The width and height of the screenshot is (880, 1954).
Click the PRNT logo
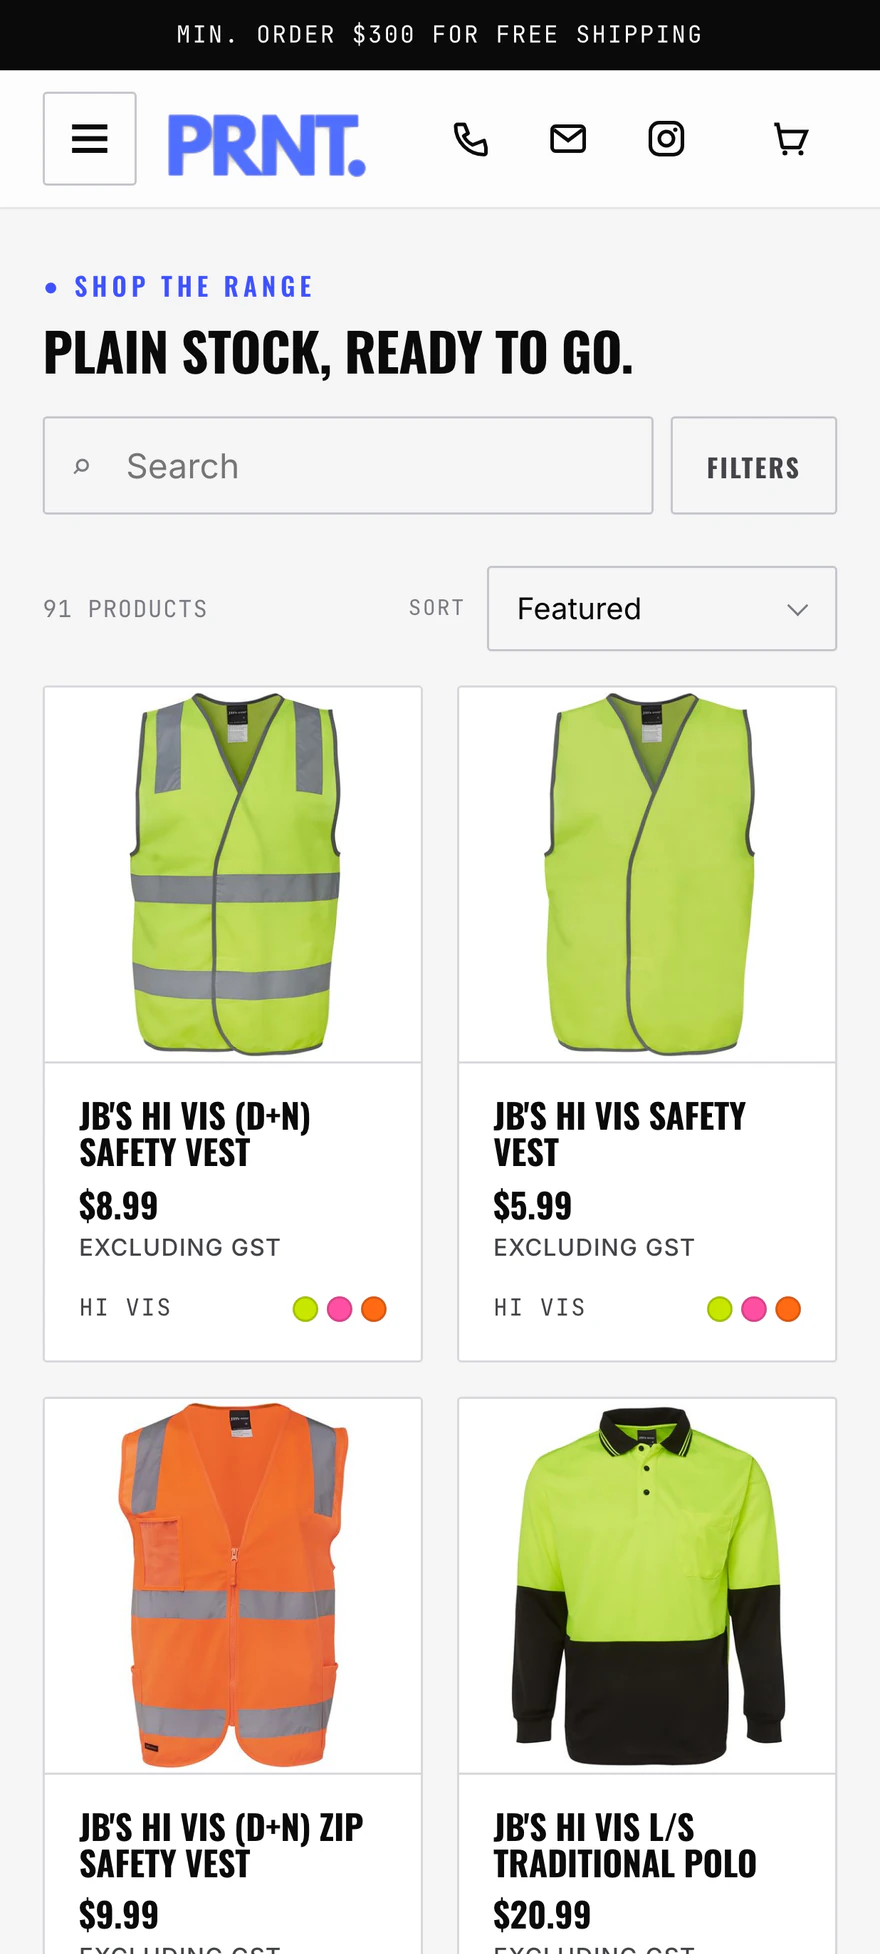(266, 145)
